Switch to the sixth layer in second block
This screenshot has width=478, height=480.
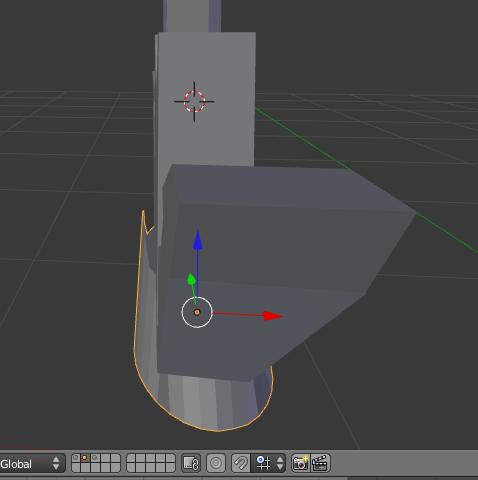(131, 458)
